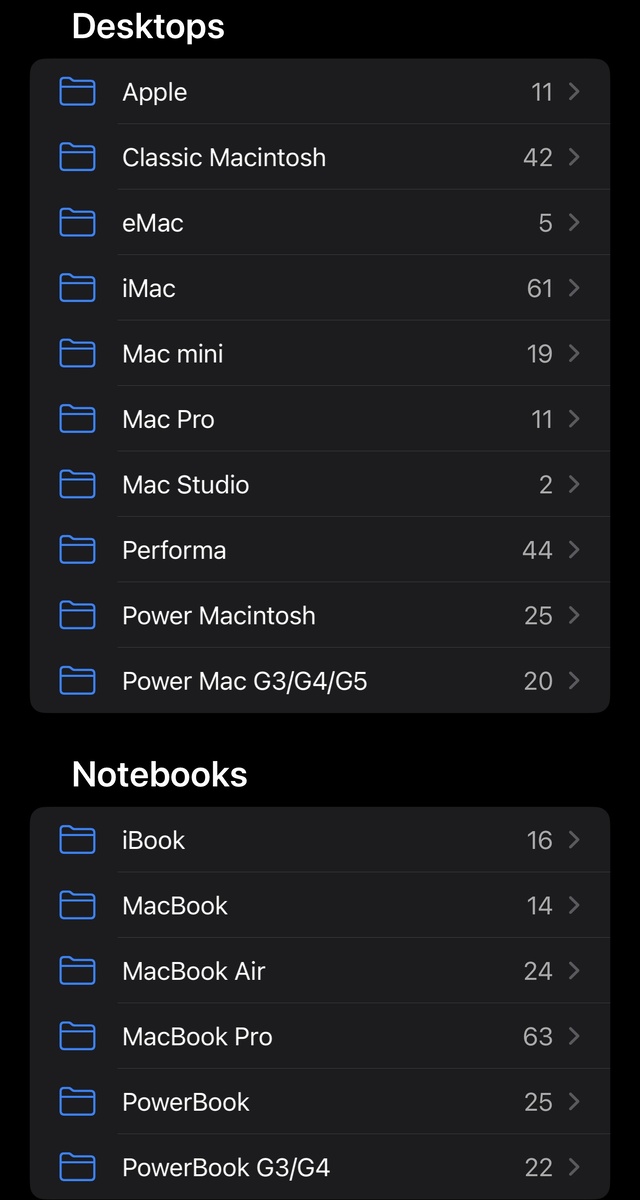
Task: Tap the Desktops section header
Action: coord(148,27)
